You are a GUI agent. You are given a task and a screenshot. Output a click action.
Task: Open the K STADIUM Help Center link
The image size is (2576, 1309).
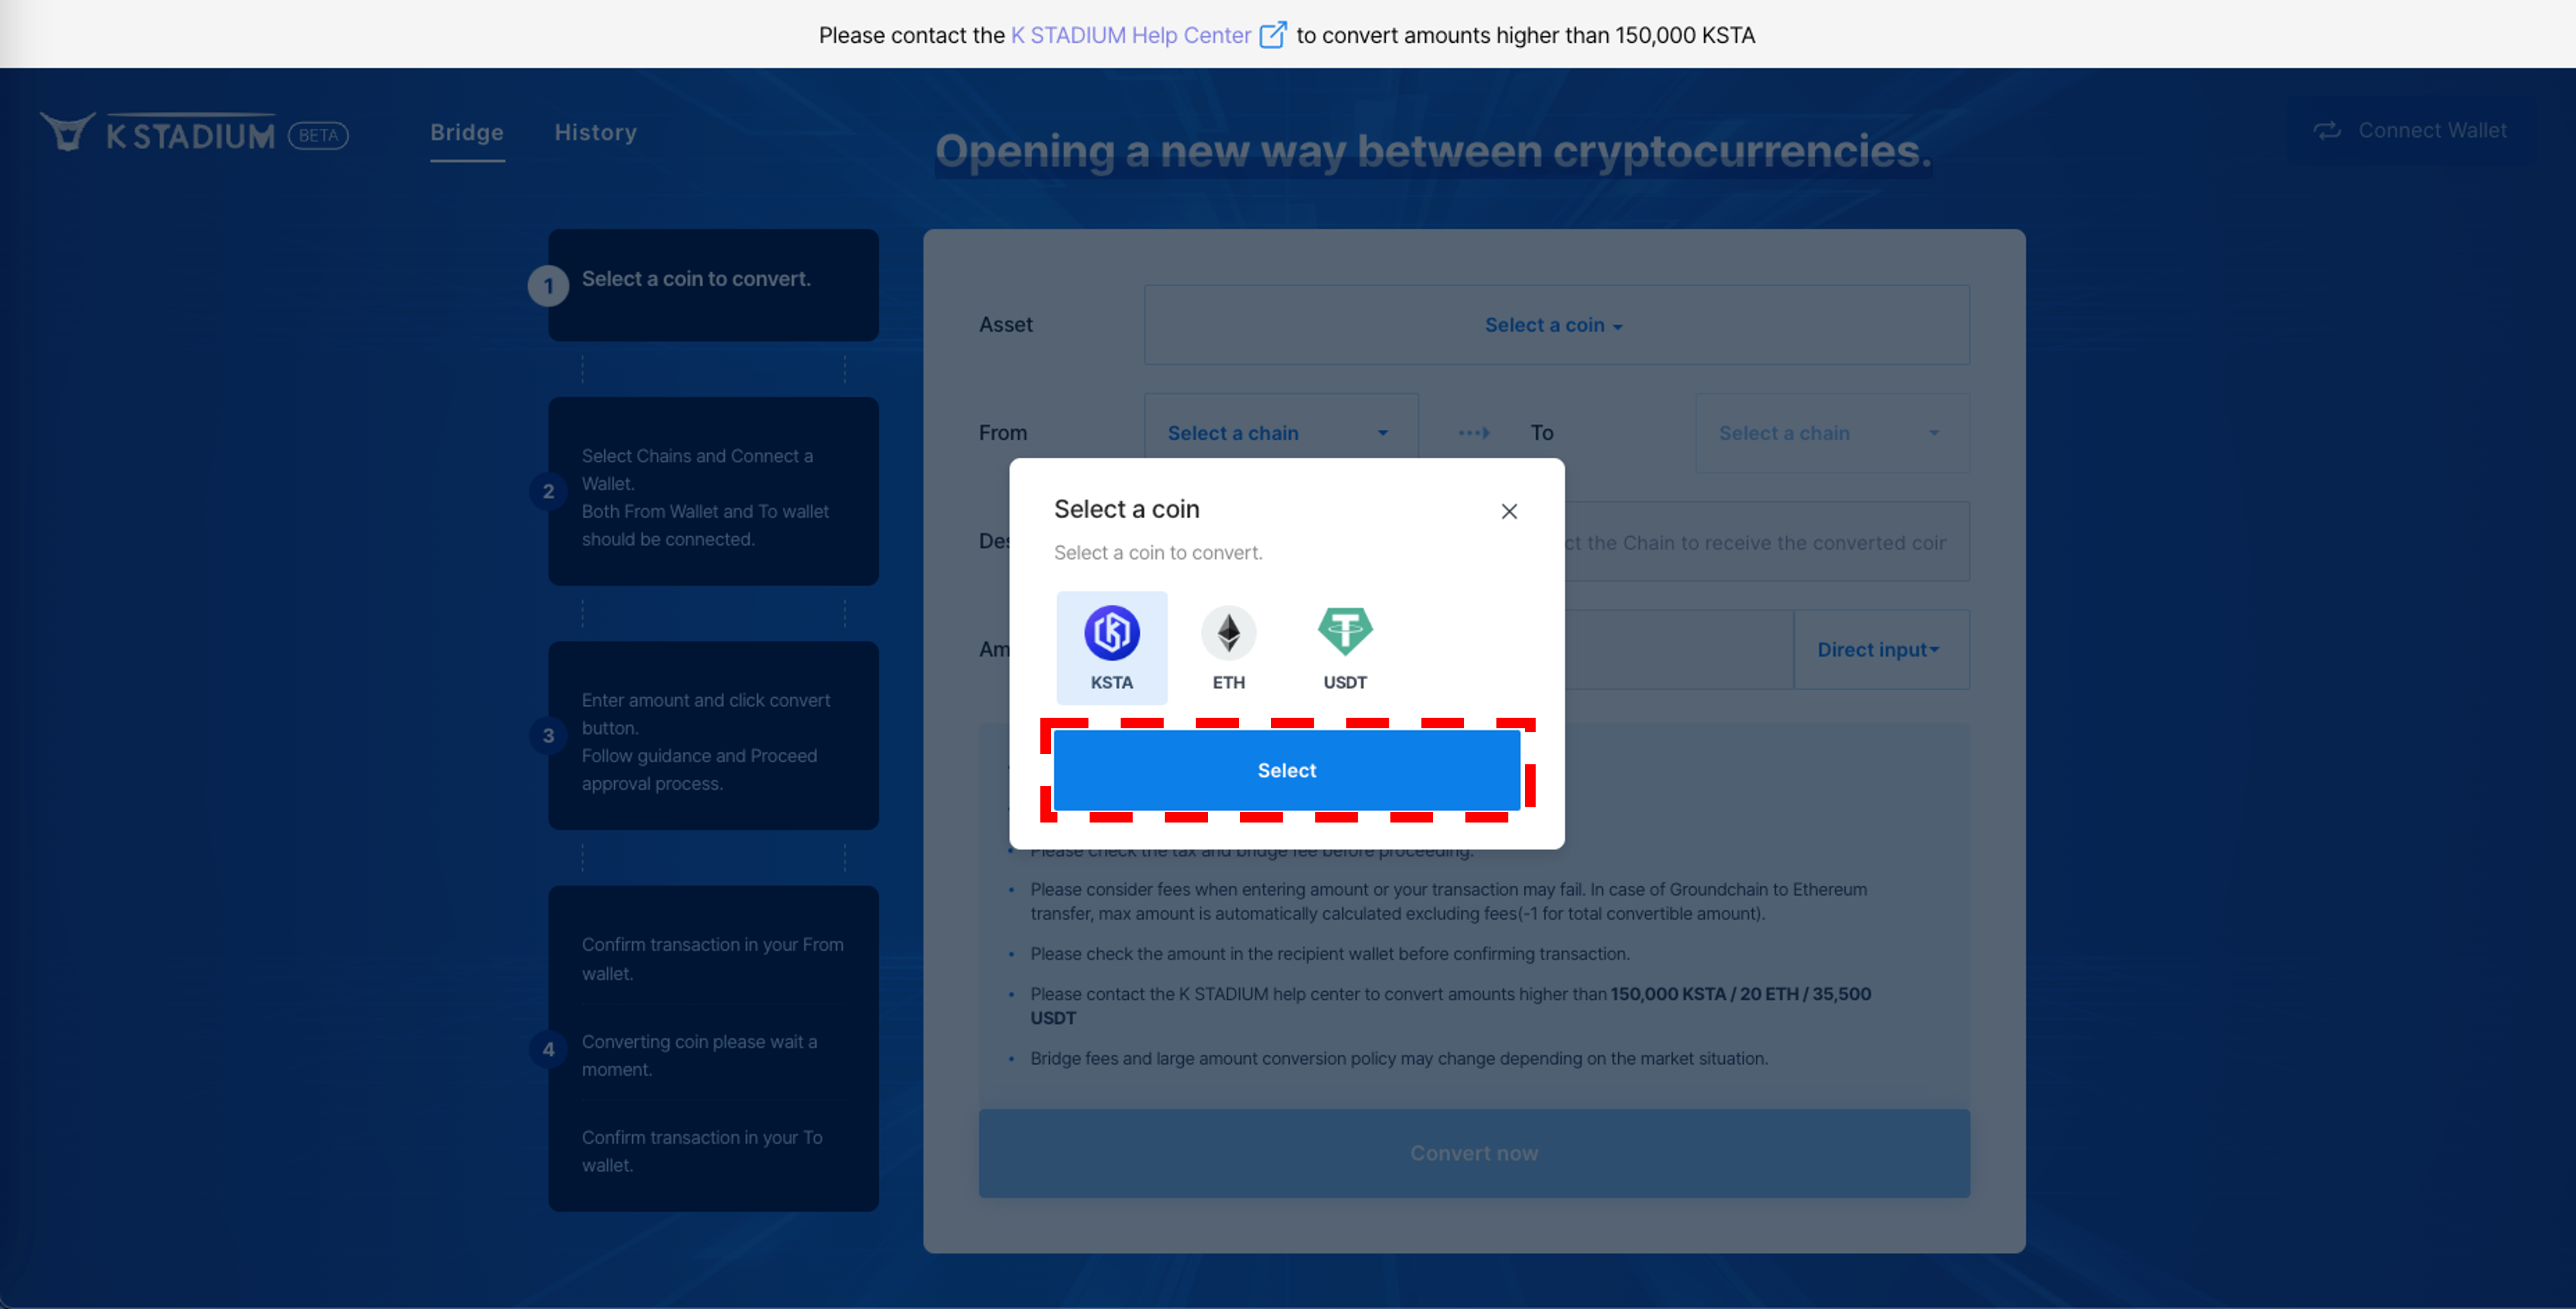coord(1130,35)
